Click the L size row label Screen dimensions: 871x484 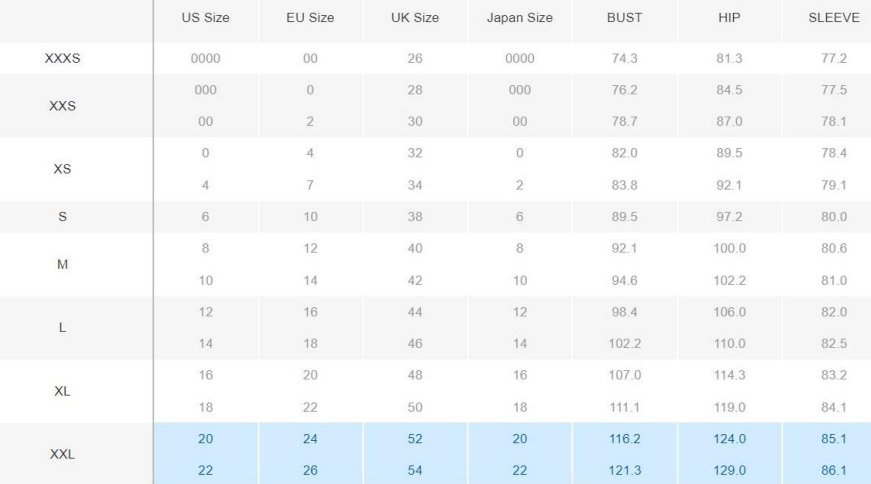coord(62,328)
